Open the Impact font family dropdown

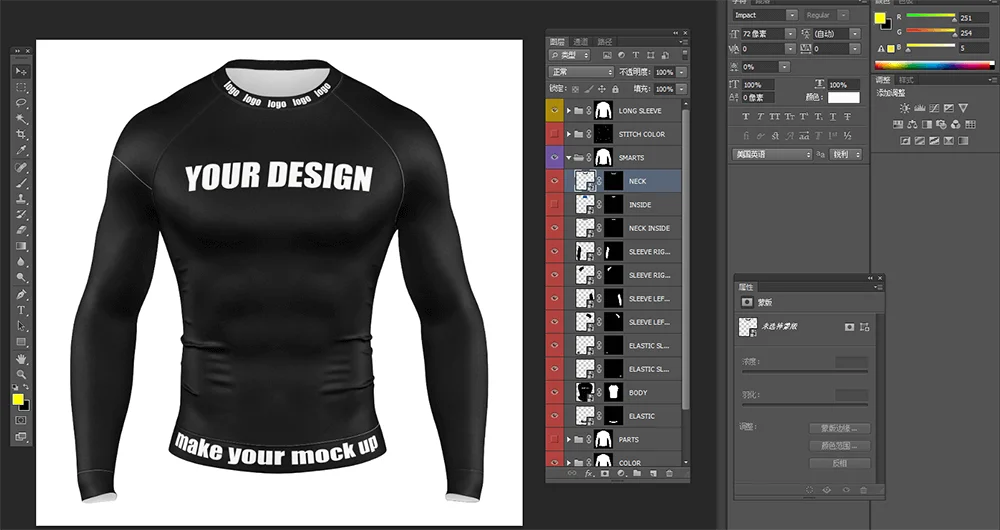(x=791, y=15)
